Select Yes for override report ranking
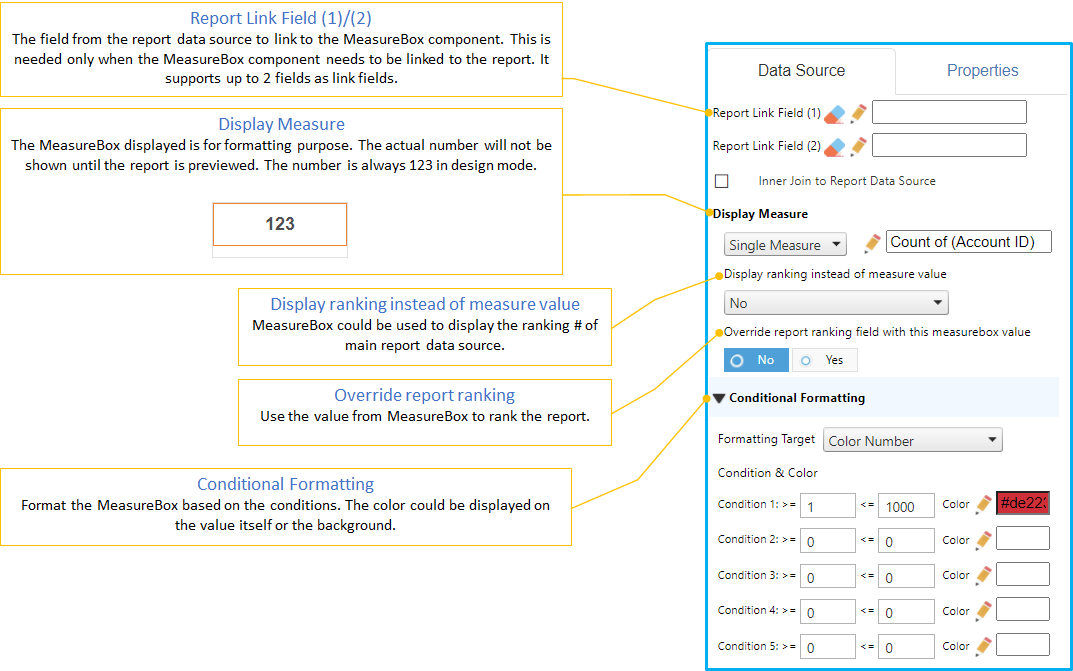Image resolution: width=1073 pixels, height=671 pixels. click(x=825, y=360)
